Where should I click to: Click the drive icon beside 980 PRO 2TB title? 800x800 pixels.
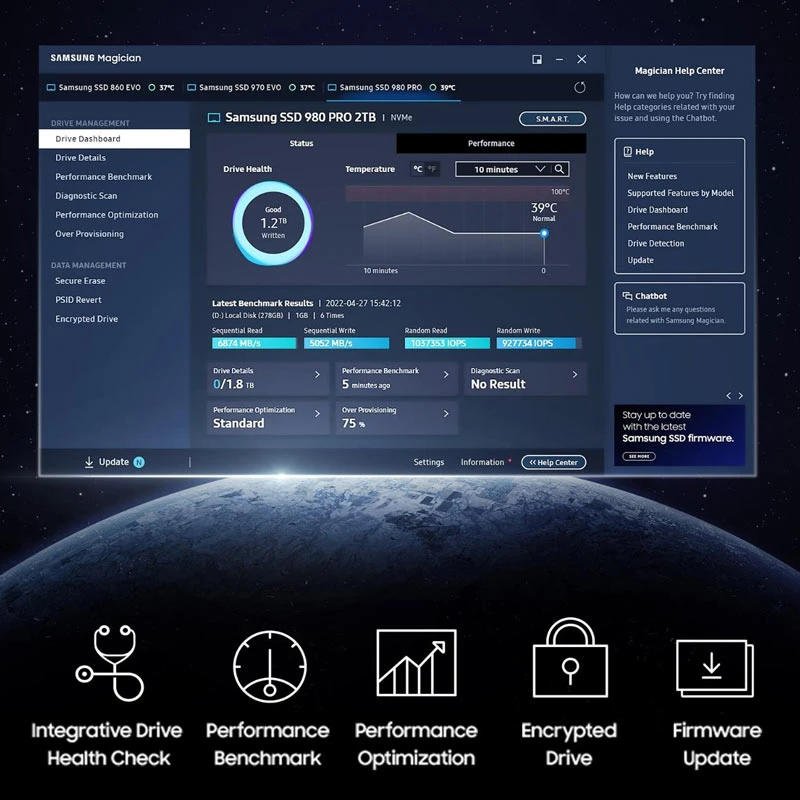[214, 118]
